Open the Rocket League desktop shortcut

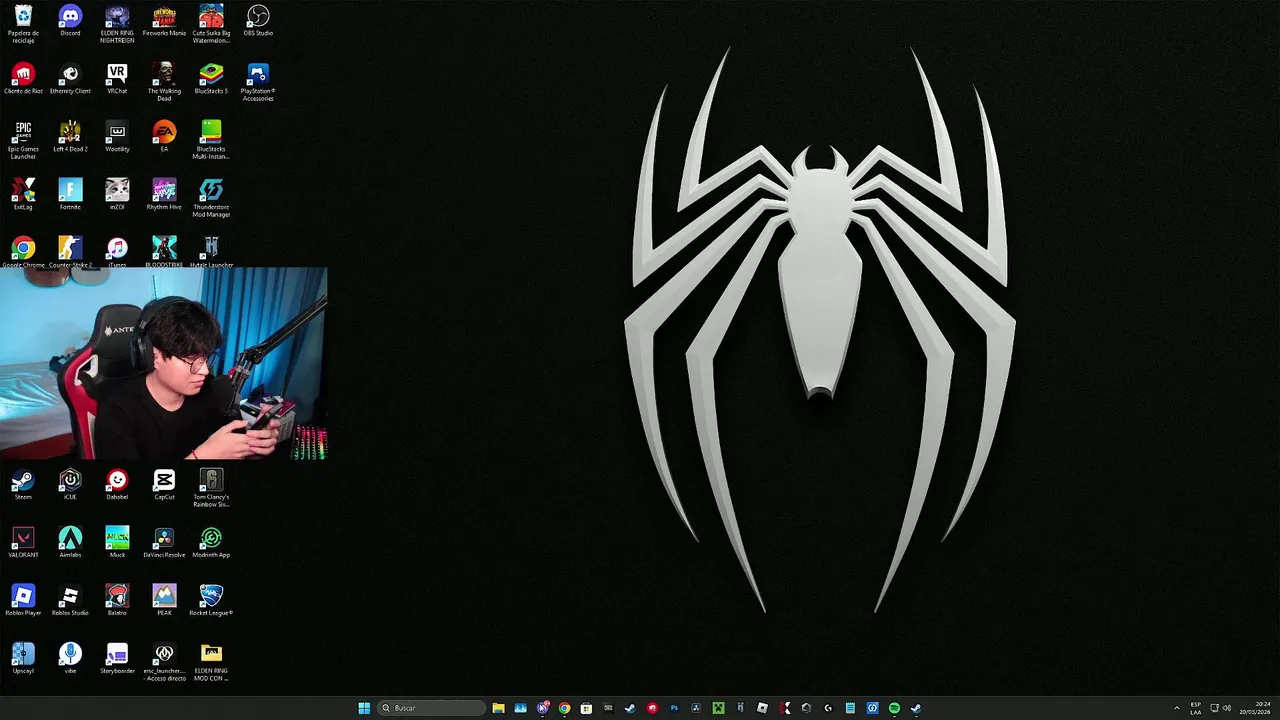[x=211, y=600]
